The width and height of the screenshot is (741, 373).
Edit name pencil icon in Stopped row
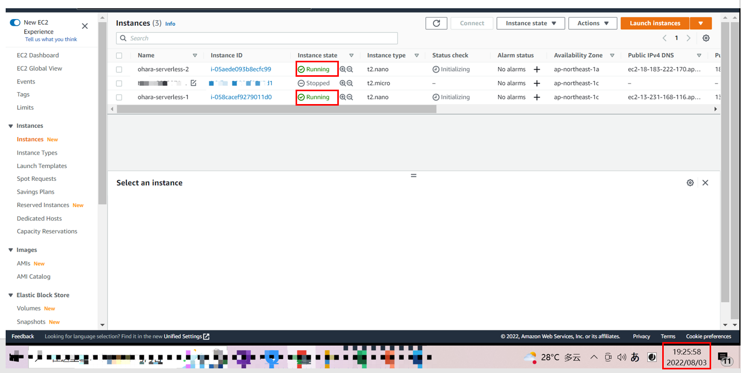[x=193, y=83]
